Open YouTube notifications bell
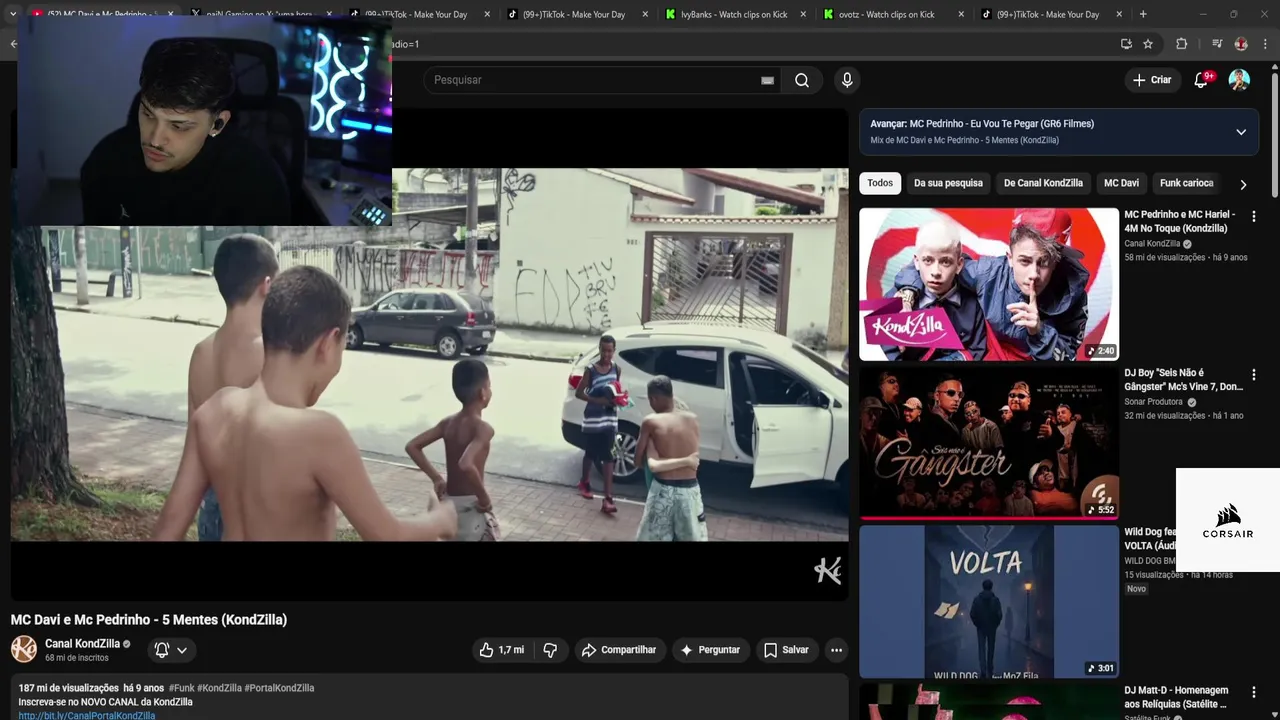The height and width of the screenshot is (720, 1280). point(1202,80)
